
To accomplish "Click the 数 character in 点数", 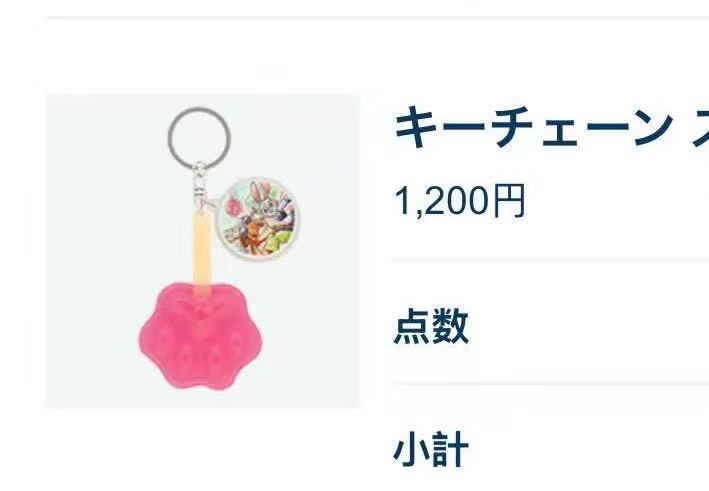I will click(451, 326).
